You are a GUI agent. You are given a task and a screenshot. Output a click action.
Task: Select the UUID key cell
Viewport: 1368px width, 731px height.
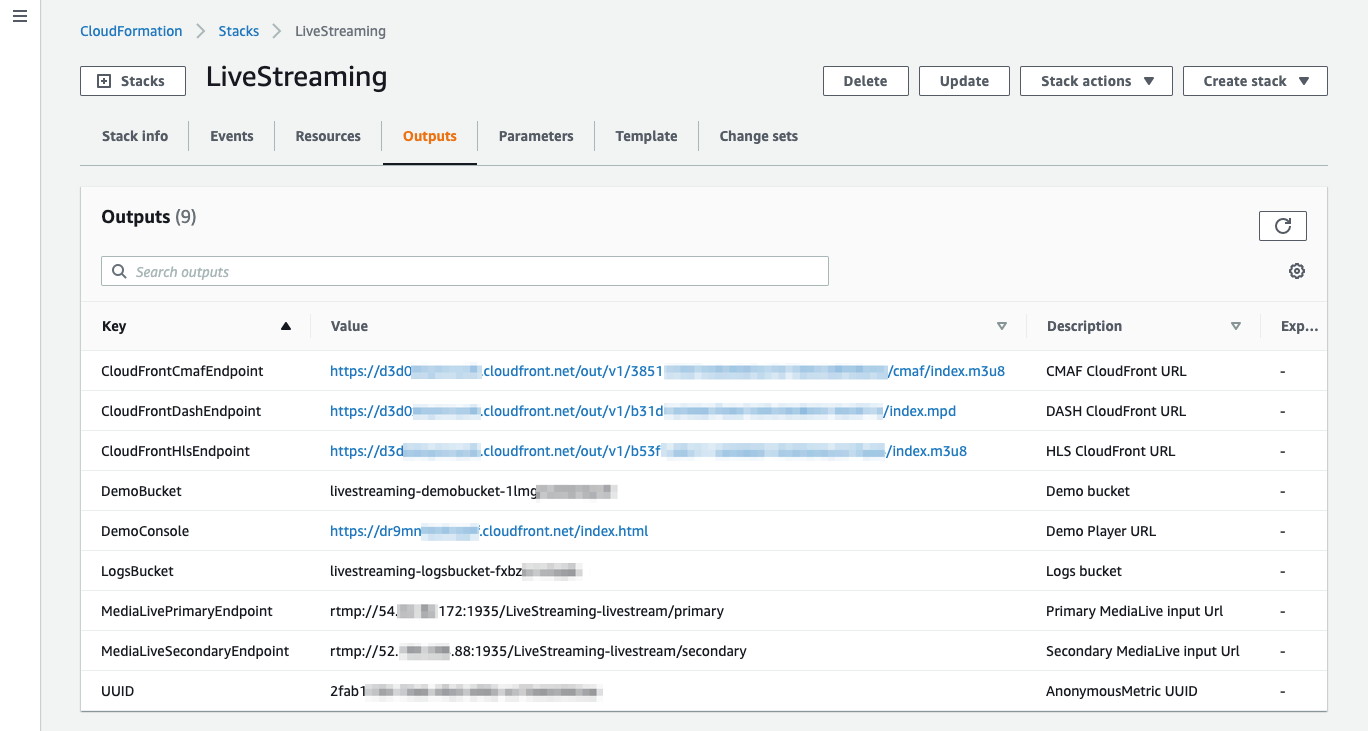[x=118, y=691]
